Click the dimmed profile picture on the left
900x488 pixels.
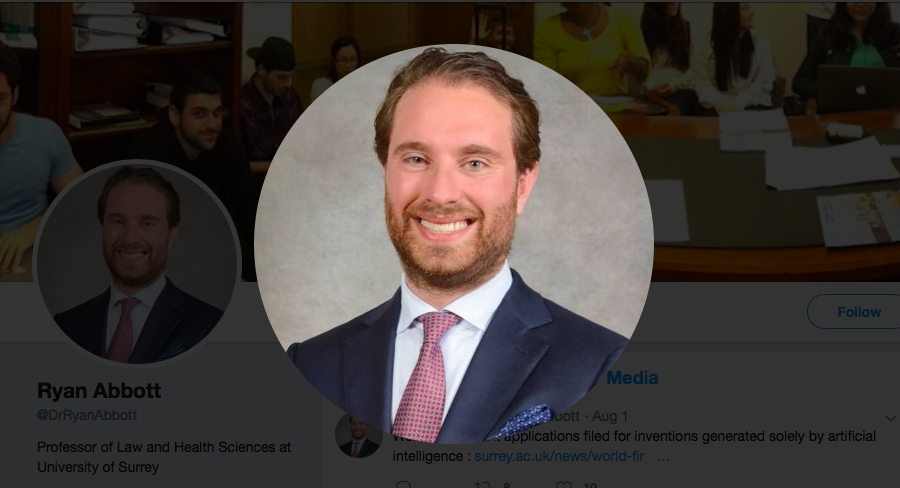[x=137, y=262]
